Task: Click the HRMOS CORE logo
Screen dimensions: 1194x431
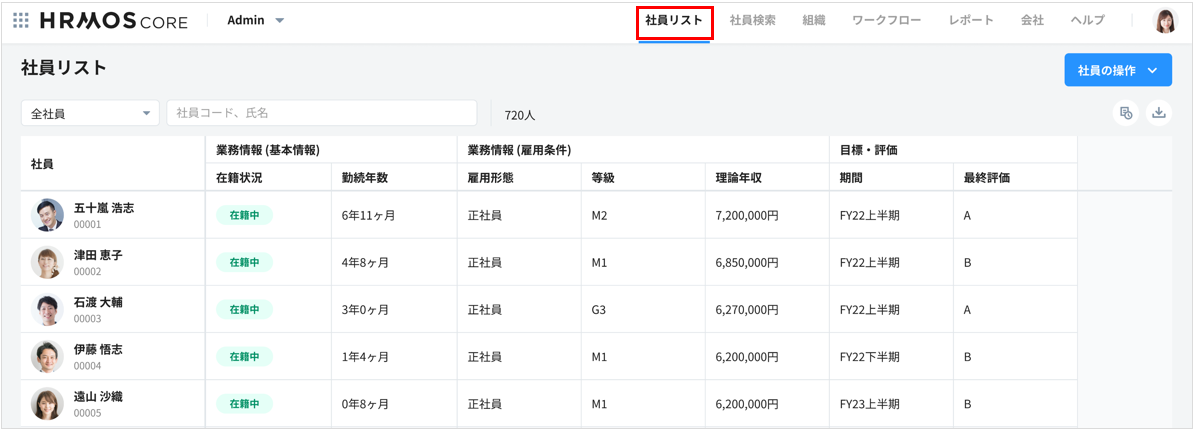Action: click(113, 21)
